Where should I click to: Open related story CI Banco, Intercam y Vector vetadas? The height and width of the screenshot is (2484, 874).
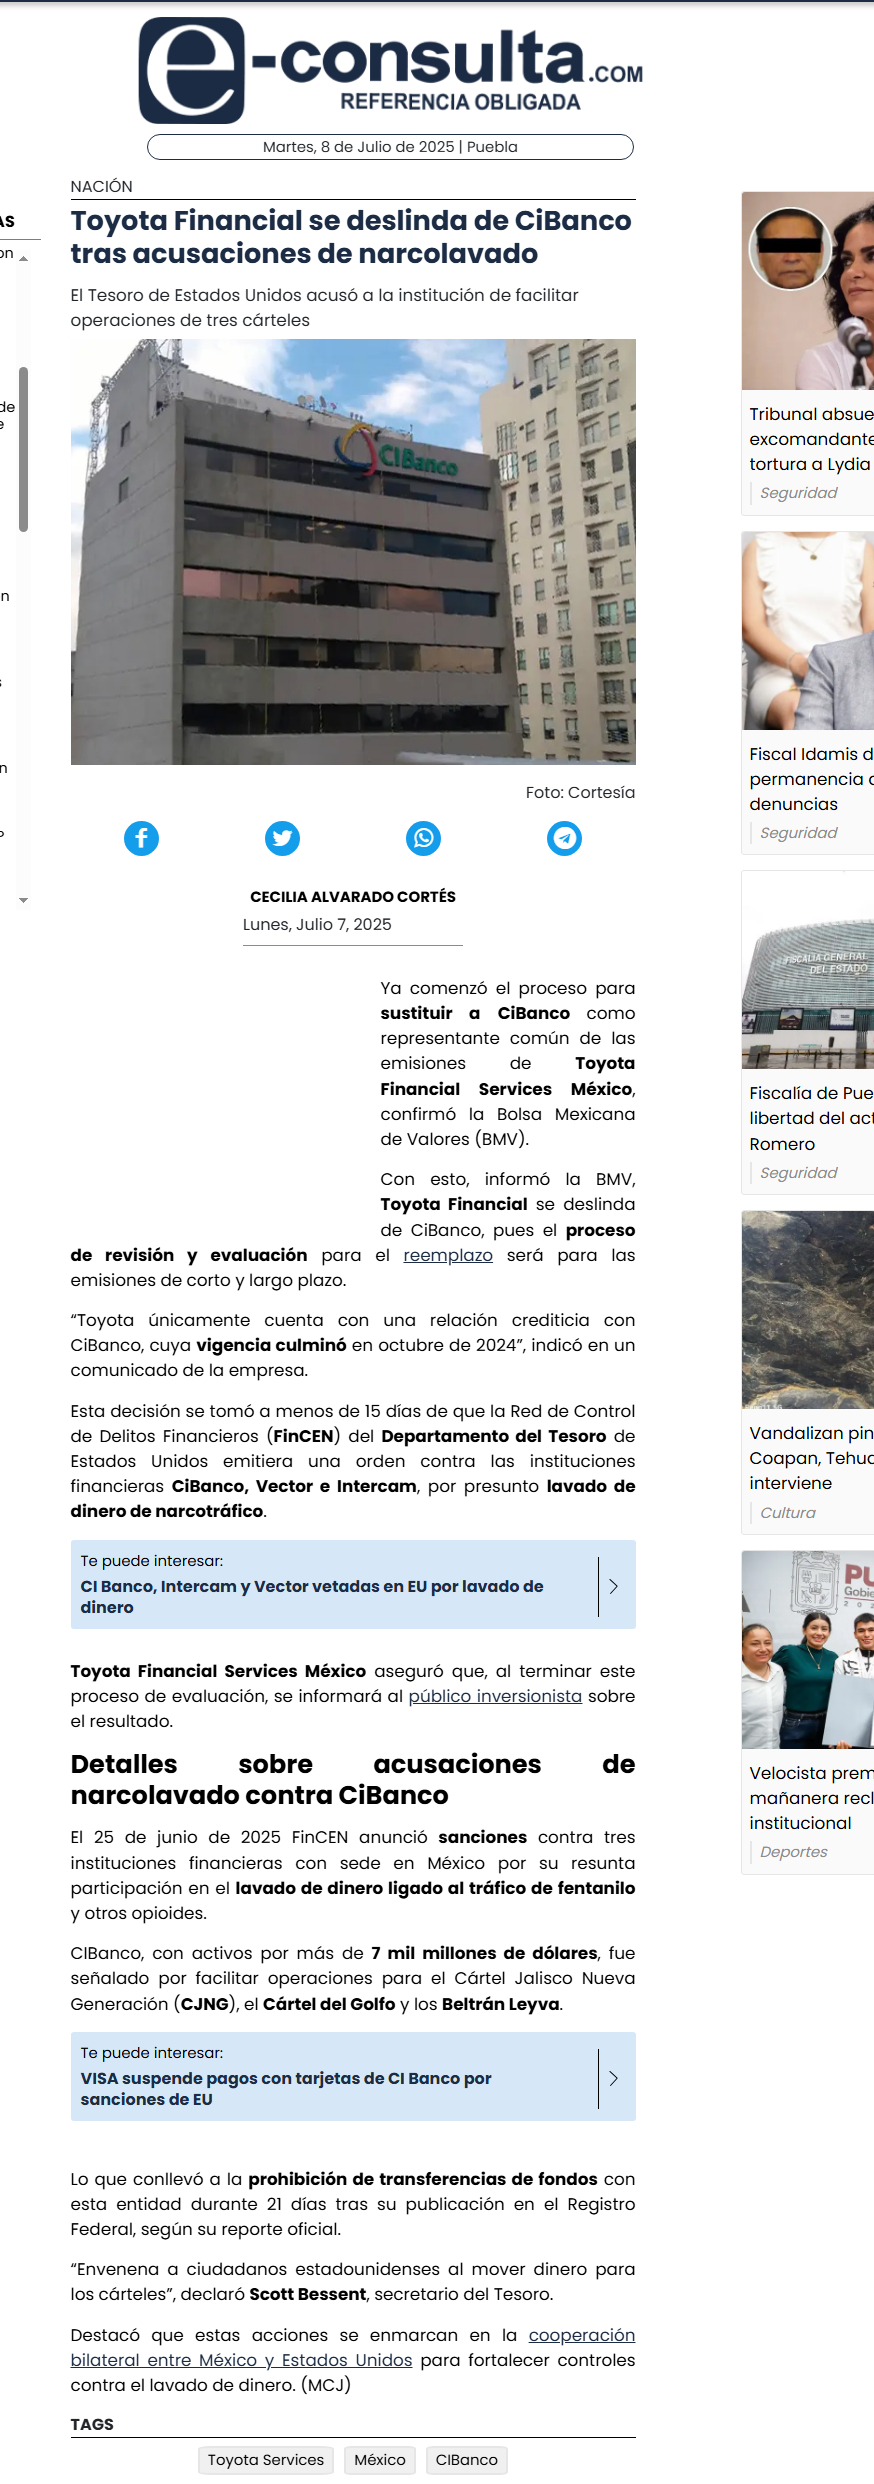point(312,1596)
